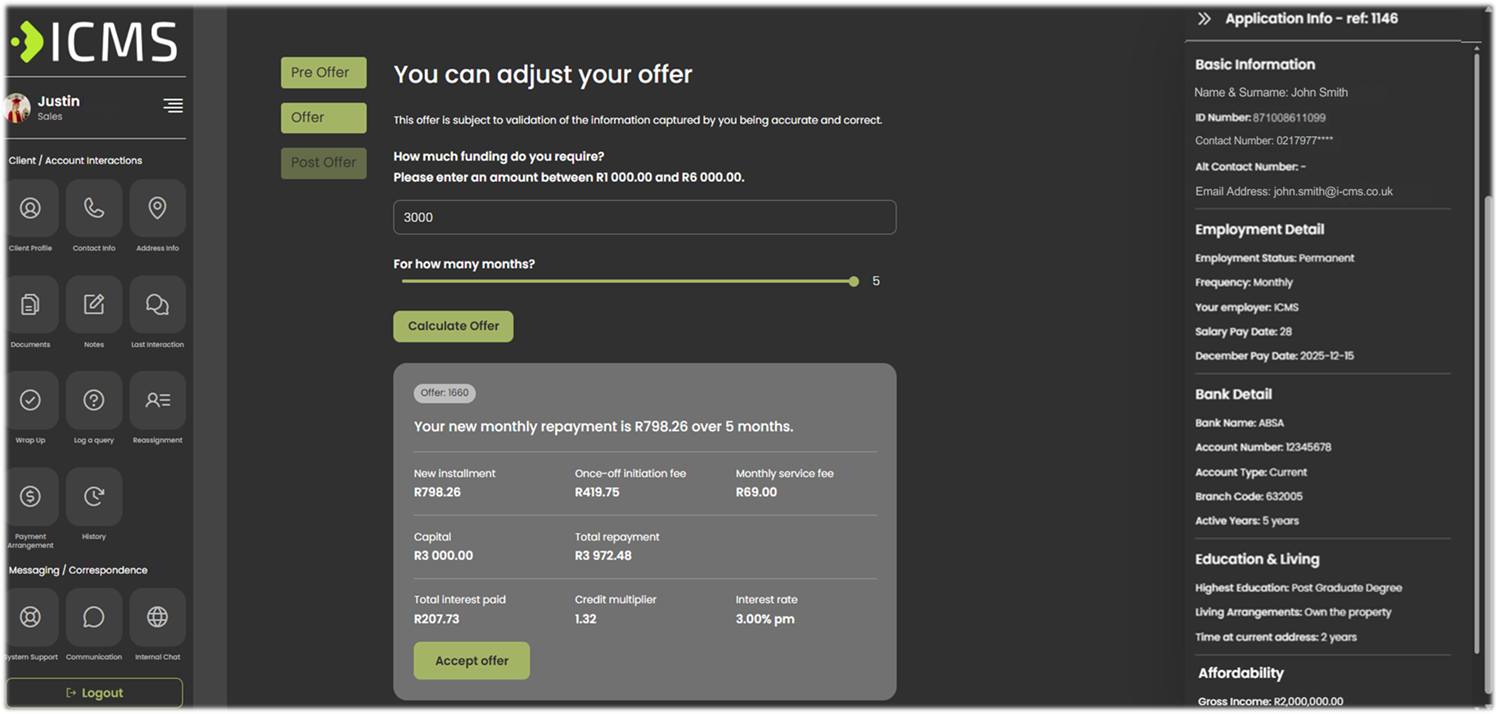Open the Reassignment icon
Image resolution: width=1498 pixels, height=714 pixels.
pos(157,400)
